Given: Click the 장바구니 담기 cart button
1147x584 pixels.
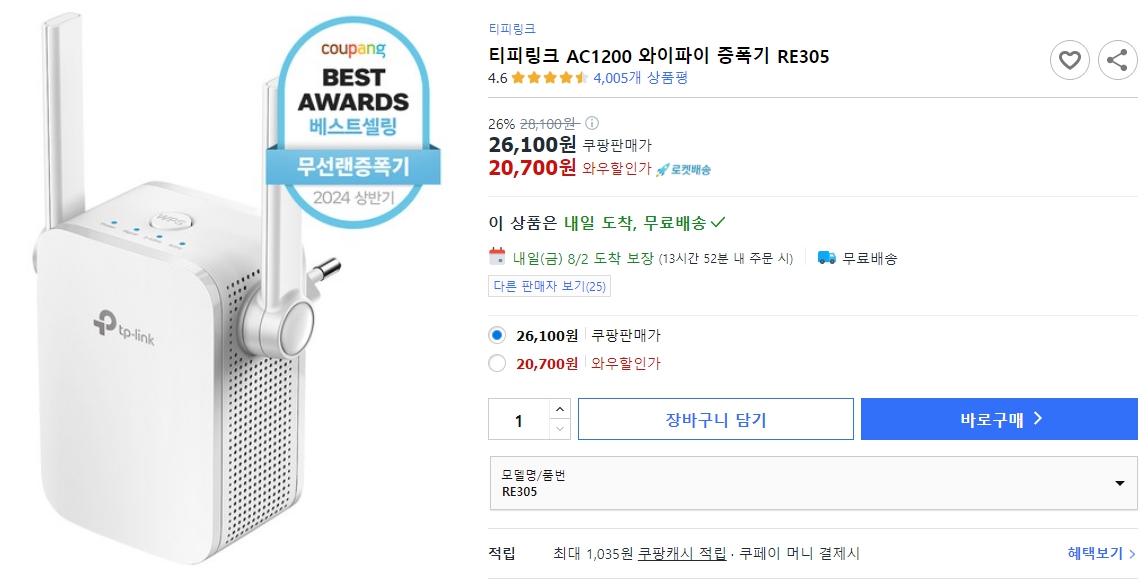Looking at the screenshot, I should click(x=715, y=418).
